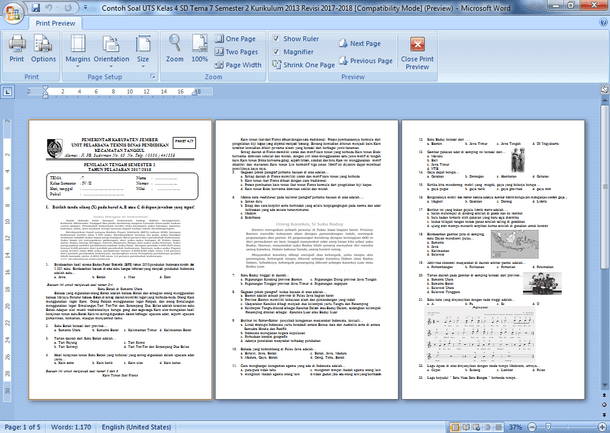This screenshot has height=433, width=610.
Task: Go to Next Page
Action: point(360,44)
